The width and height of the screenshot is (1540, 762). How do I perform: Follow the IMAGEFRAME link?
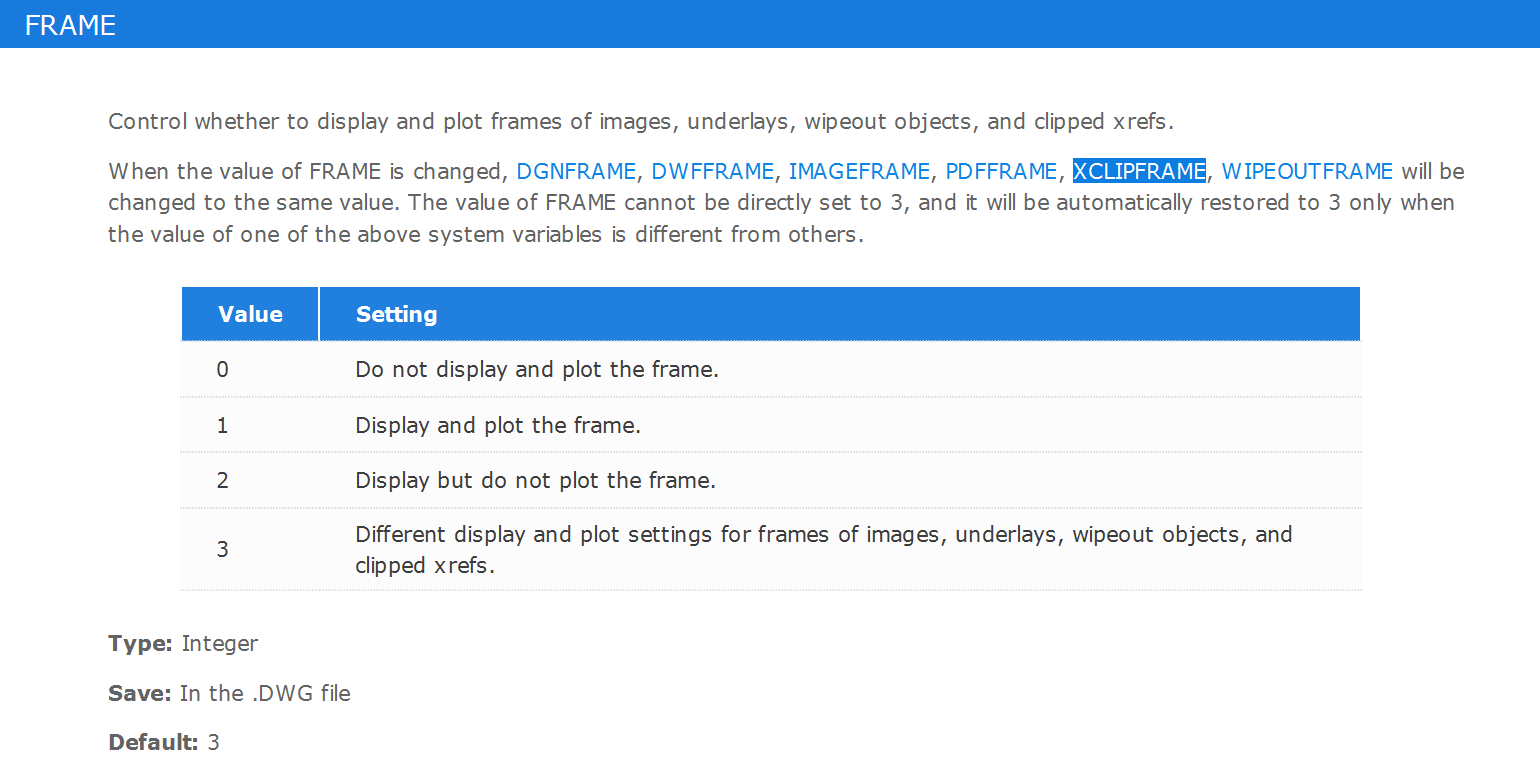(860, 171)
